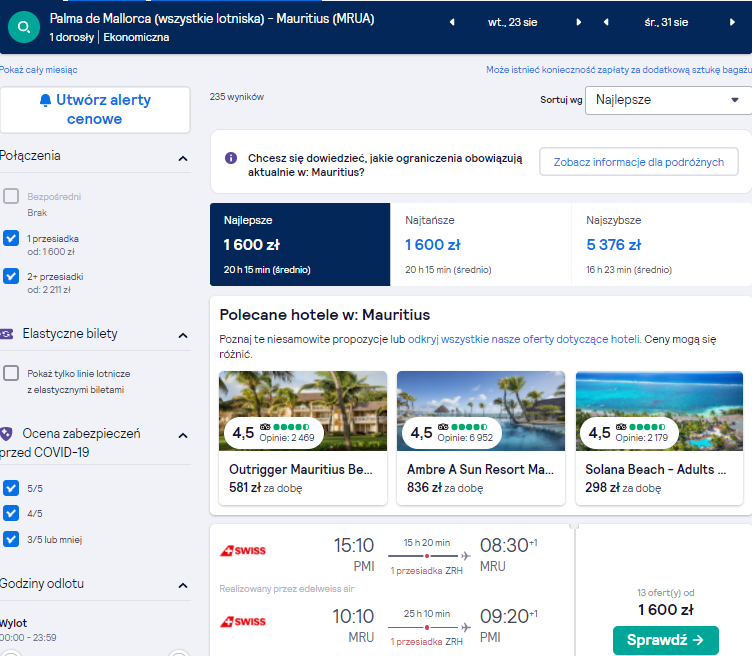Switch to the Najtańsze tab
This screenshot has width=752, height=656.
click(x=481, y=245)
